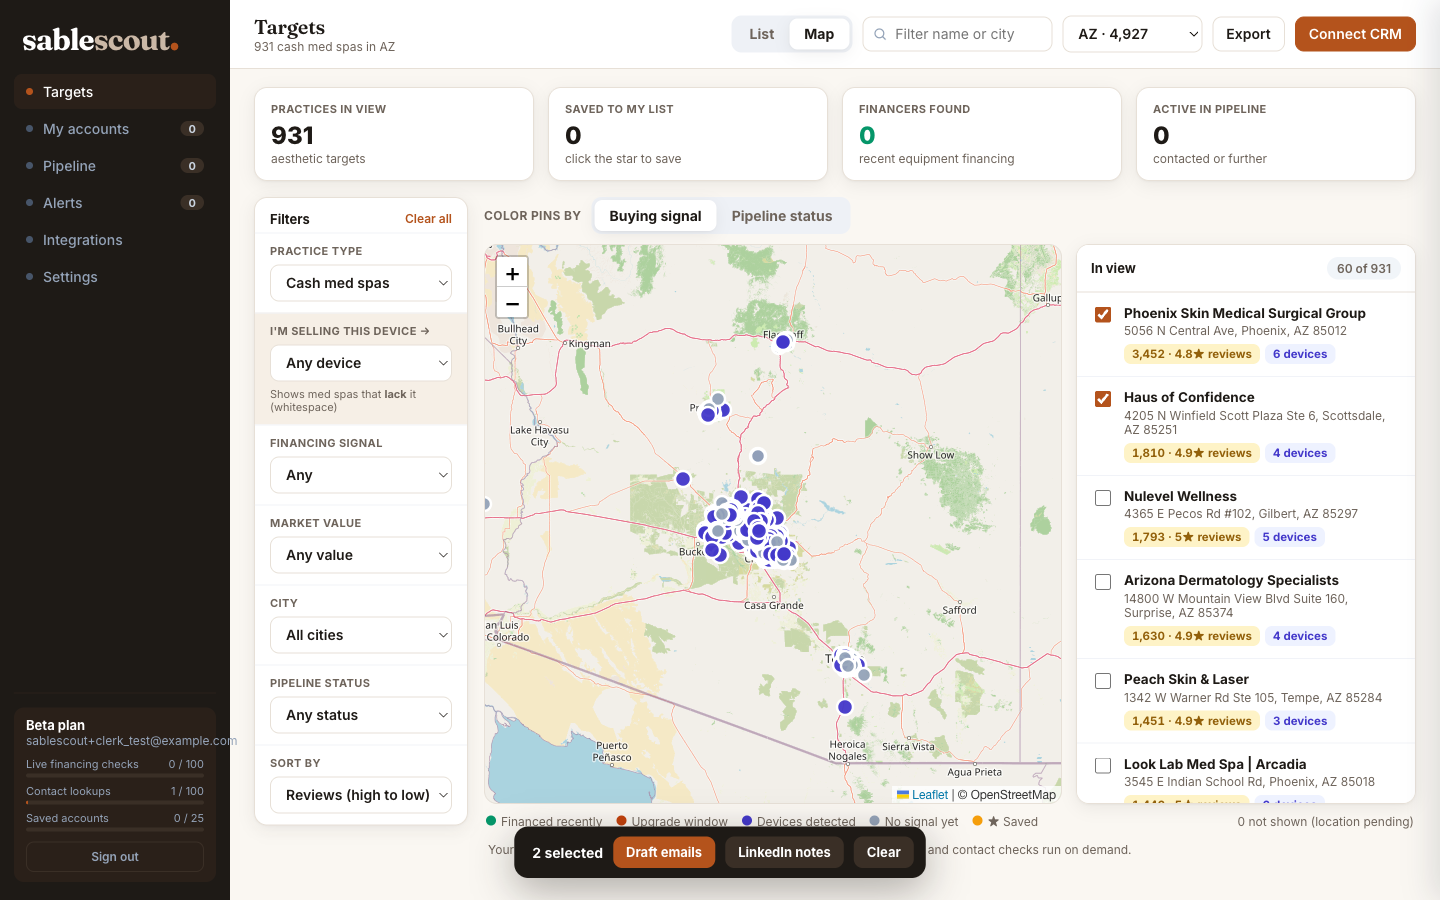Image resolution: width=1440 pixels, height=900 pixels.
Task: Switch to Map view
Action: point(819,34)
